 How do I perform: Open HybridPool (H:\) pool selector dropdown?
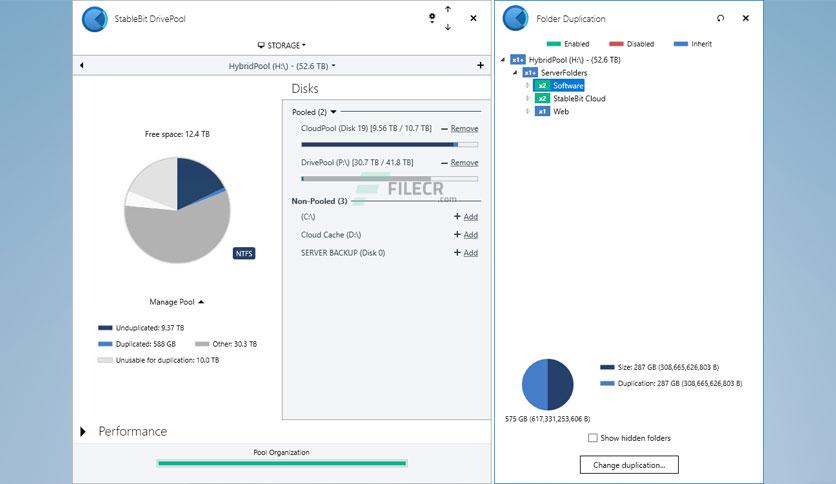point(282,66)
